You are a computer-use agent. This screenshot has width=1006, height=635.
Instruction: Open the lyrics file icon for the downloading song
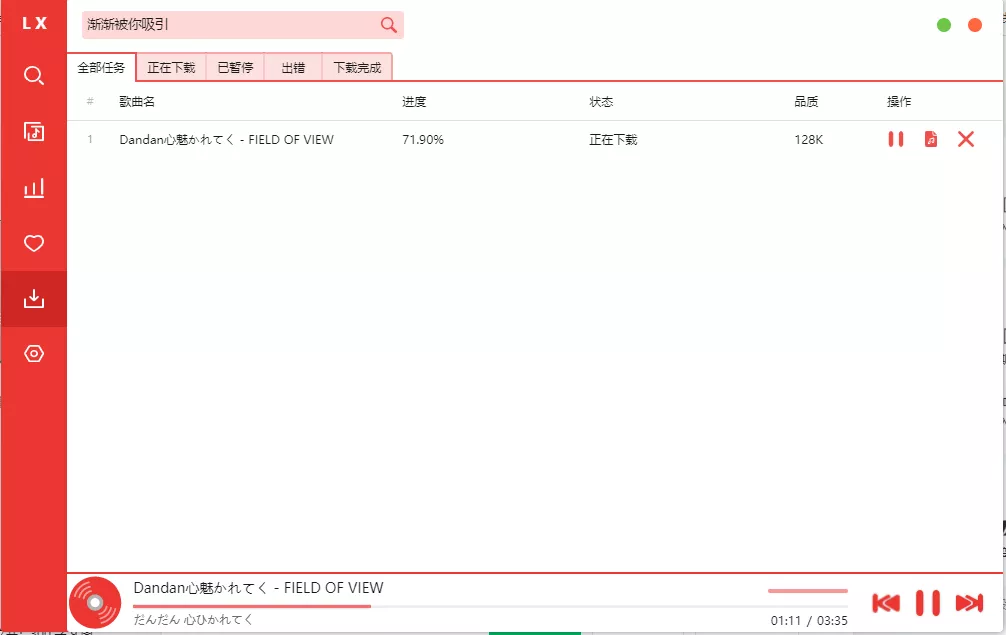click(x=930, y=140)
